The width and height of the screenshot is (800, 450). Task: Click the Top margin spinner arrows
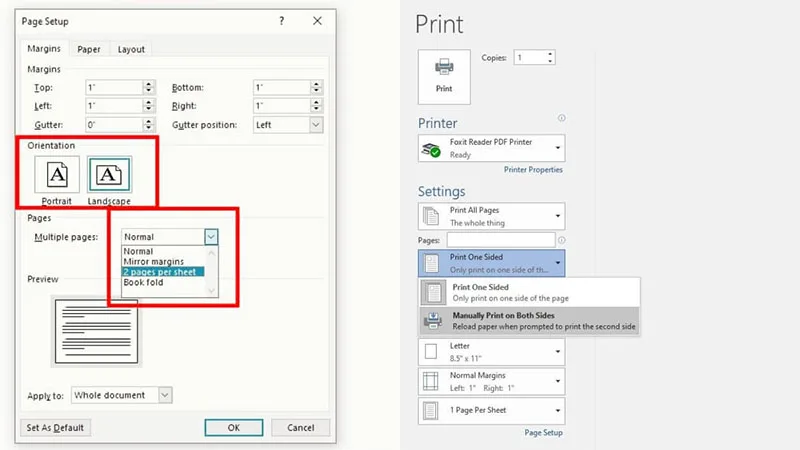point(148,87)
